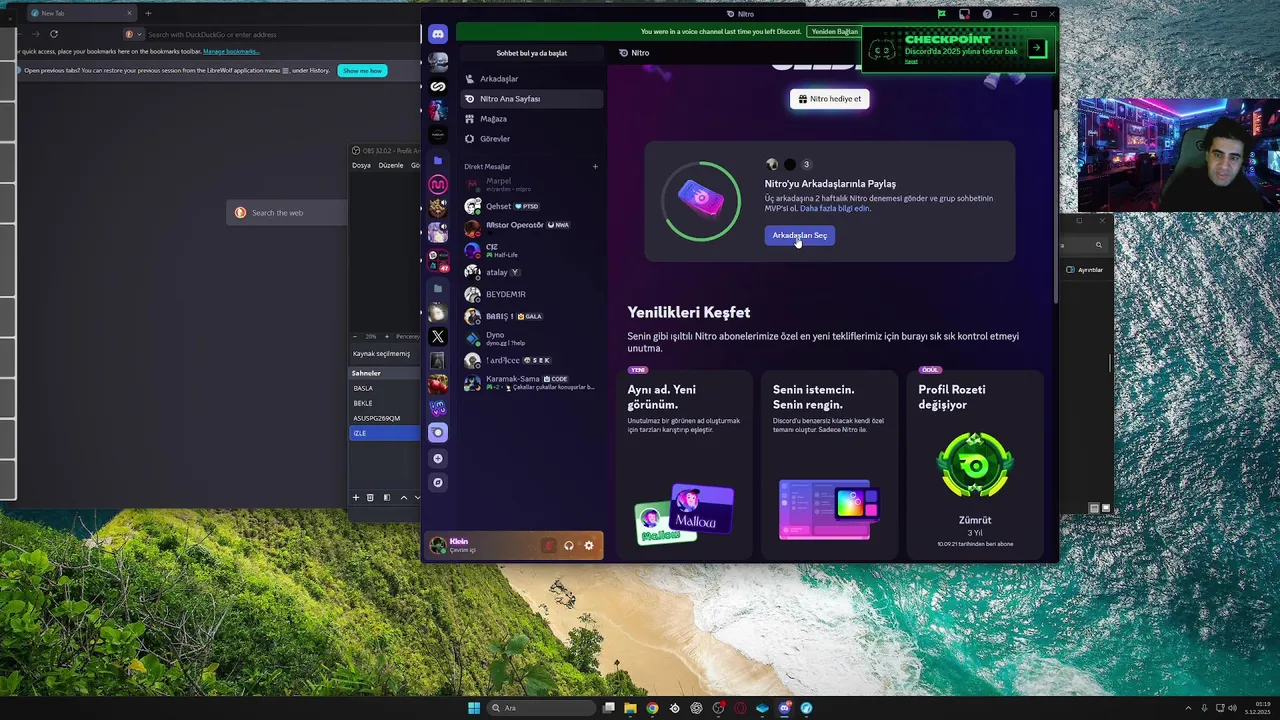Open DM with BEYDEM1R

pyautogui.click(x=532, y=294)
